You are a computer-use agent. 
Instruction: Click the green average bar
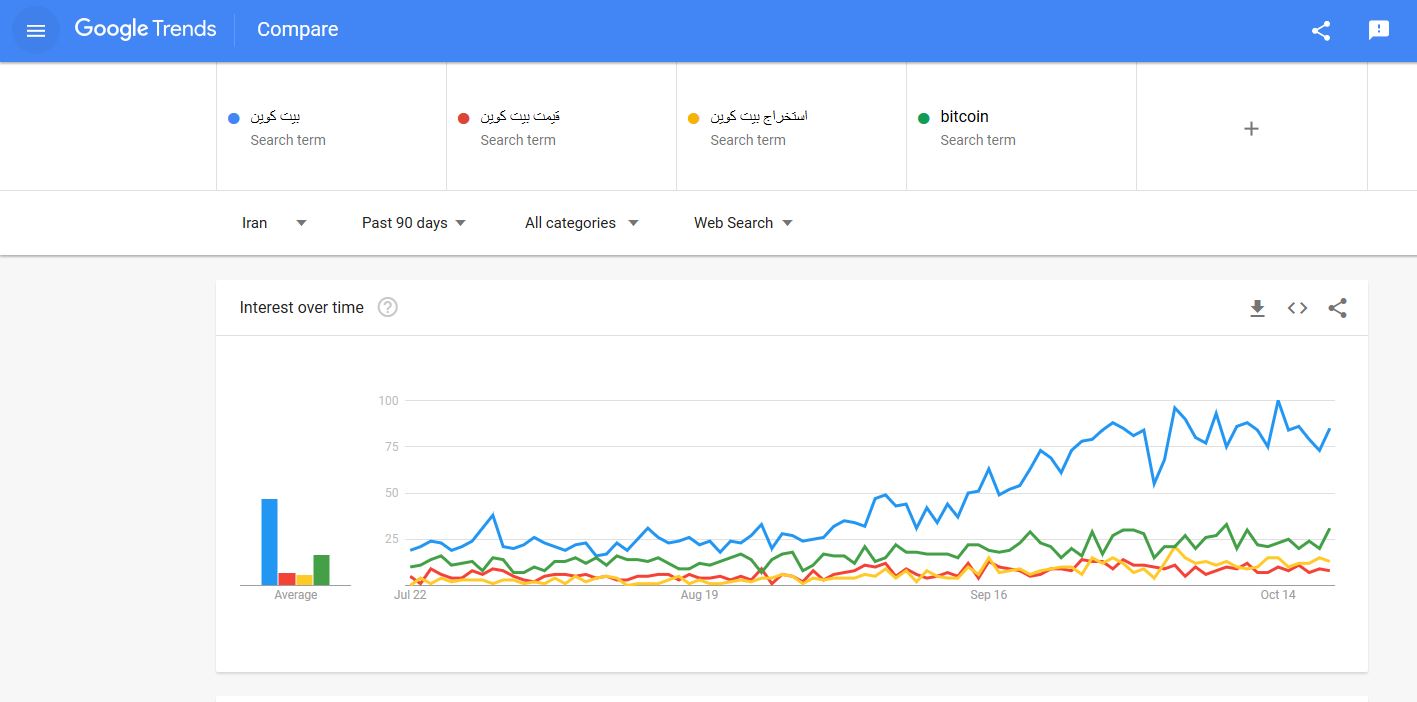pos(321,570)
